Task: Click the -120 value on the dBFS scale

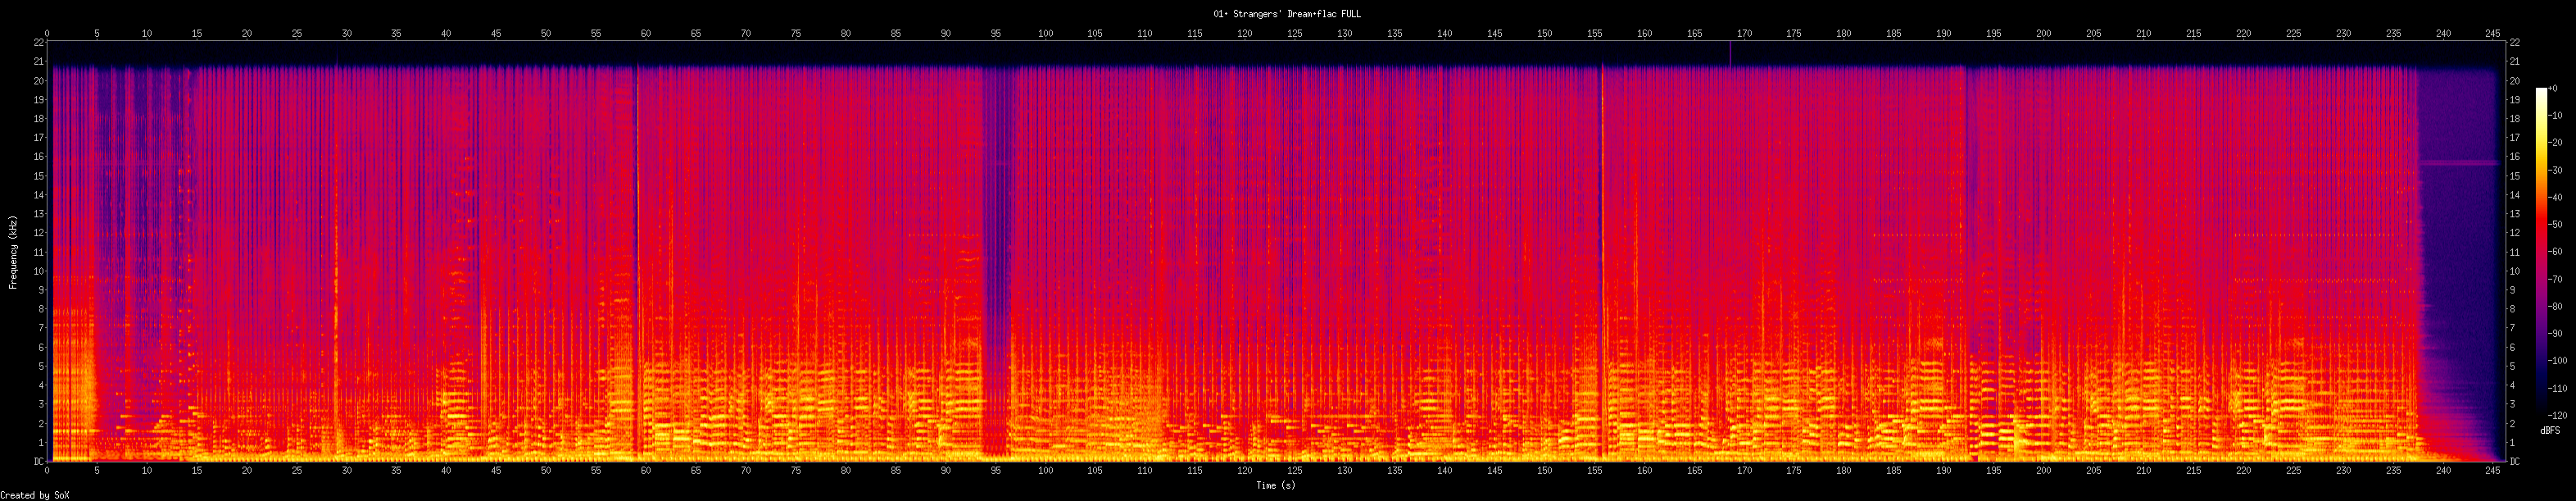Action: pos(2559,415)
